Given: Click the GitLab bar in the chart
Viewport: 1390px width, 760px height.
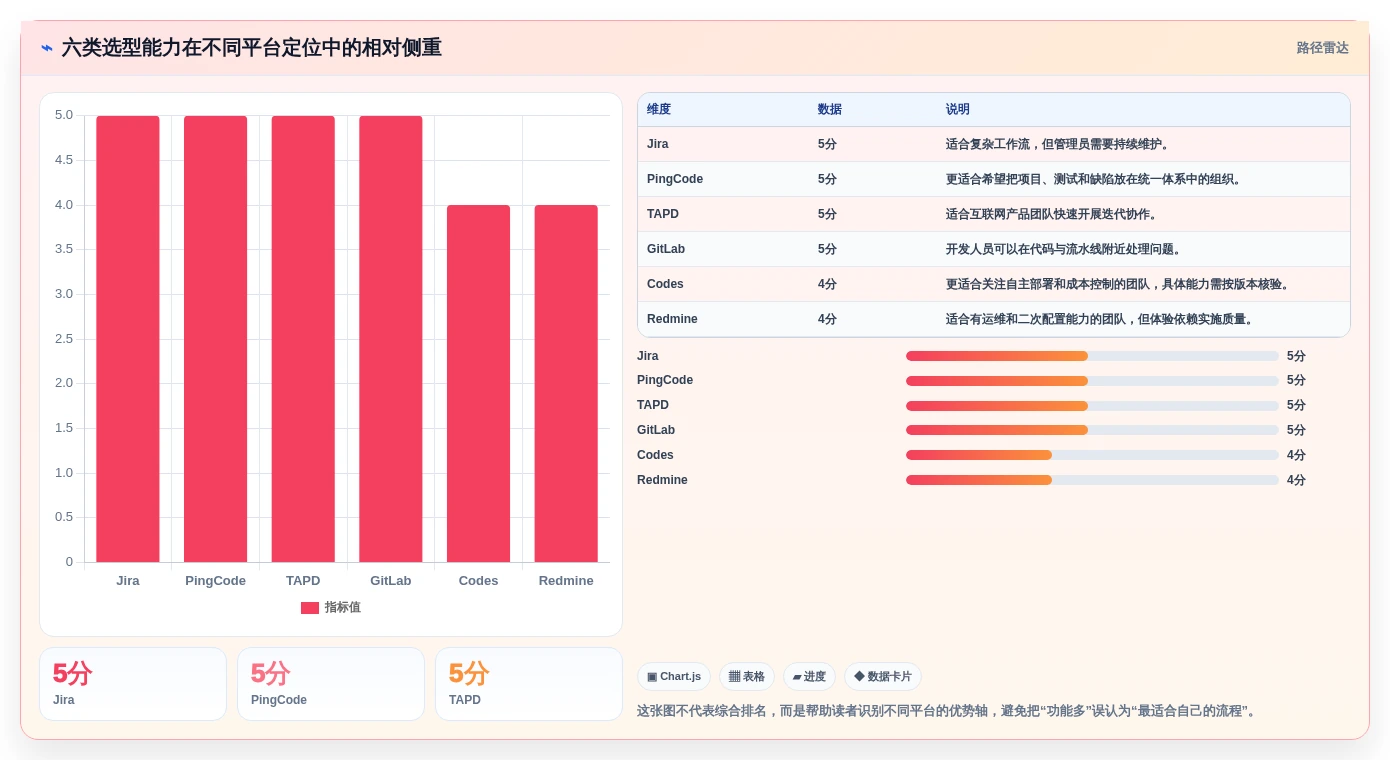Looking at the screenshot, I should 391,339.
